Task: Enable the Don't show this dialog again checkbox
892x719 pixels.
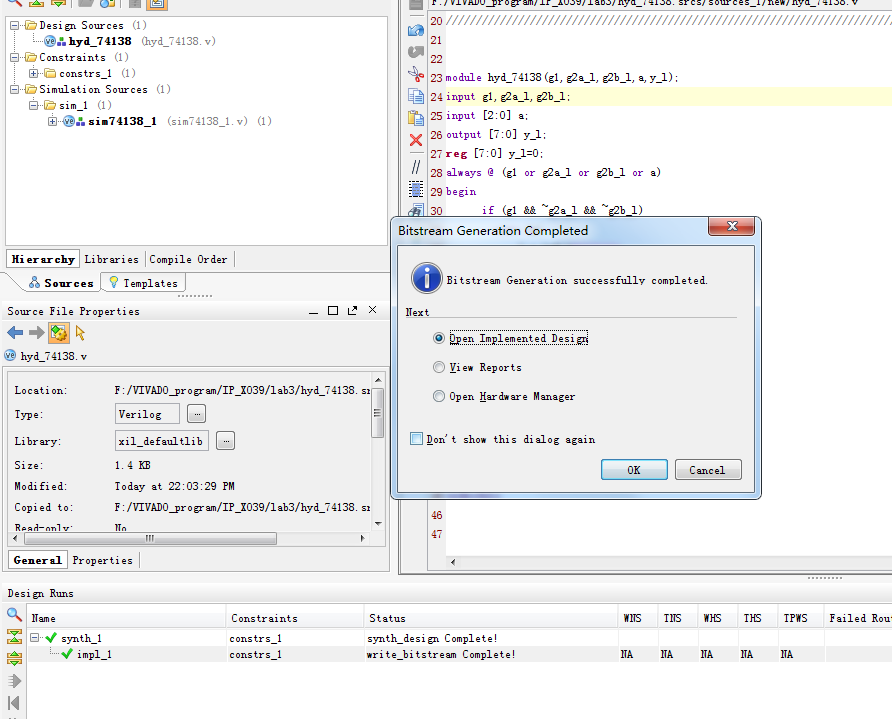Action: (417, 439)
